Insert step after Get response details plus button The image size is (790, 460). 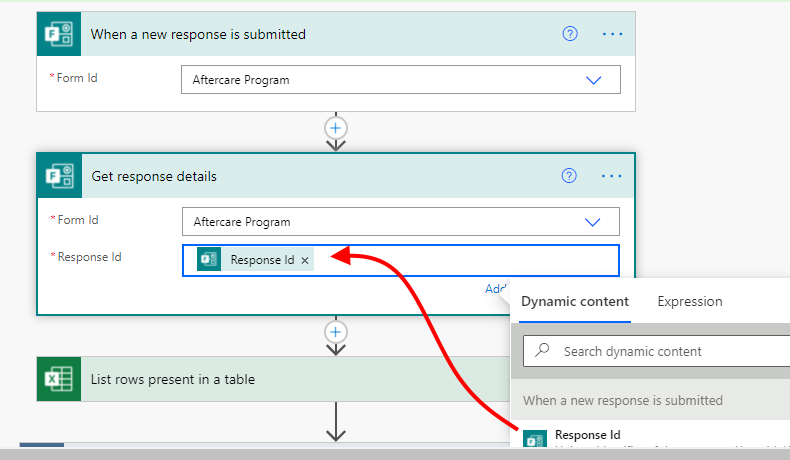point(336,332)
